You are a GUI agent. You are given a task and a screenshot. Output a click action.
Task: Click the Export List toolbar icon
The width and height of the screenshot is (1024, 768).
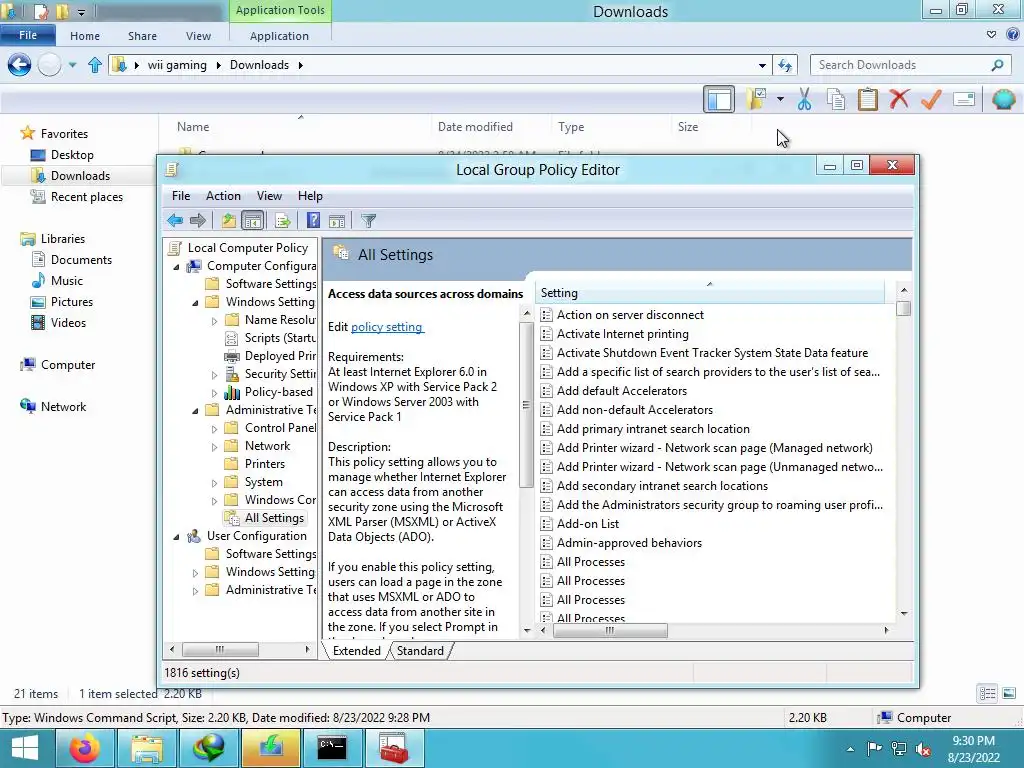[282, 221]
